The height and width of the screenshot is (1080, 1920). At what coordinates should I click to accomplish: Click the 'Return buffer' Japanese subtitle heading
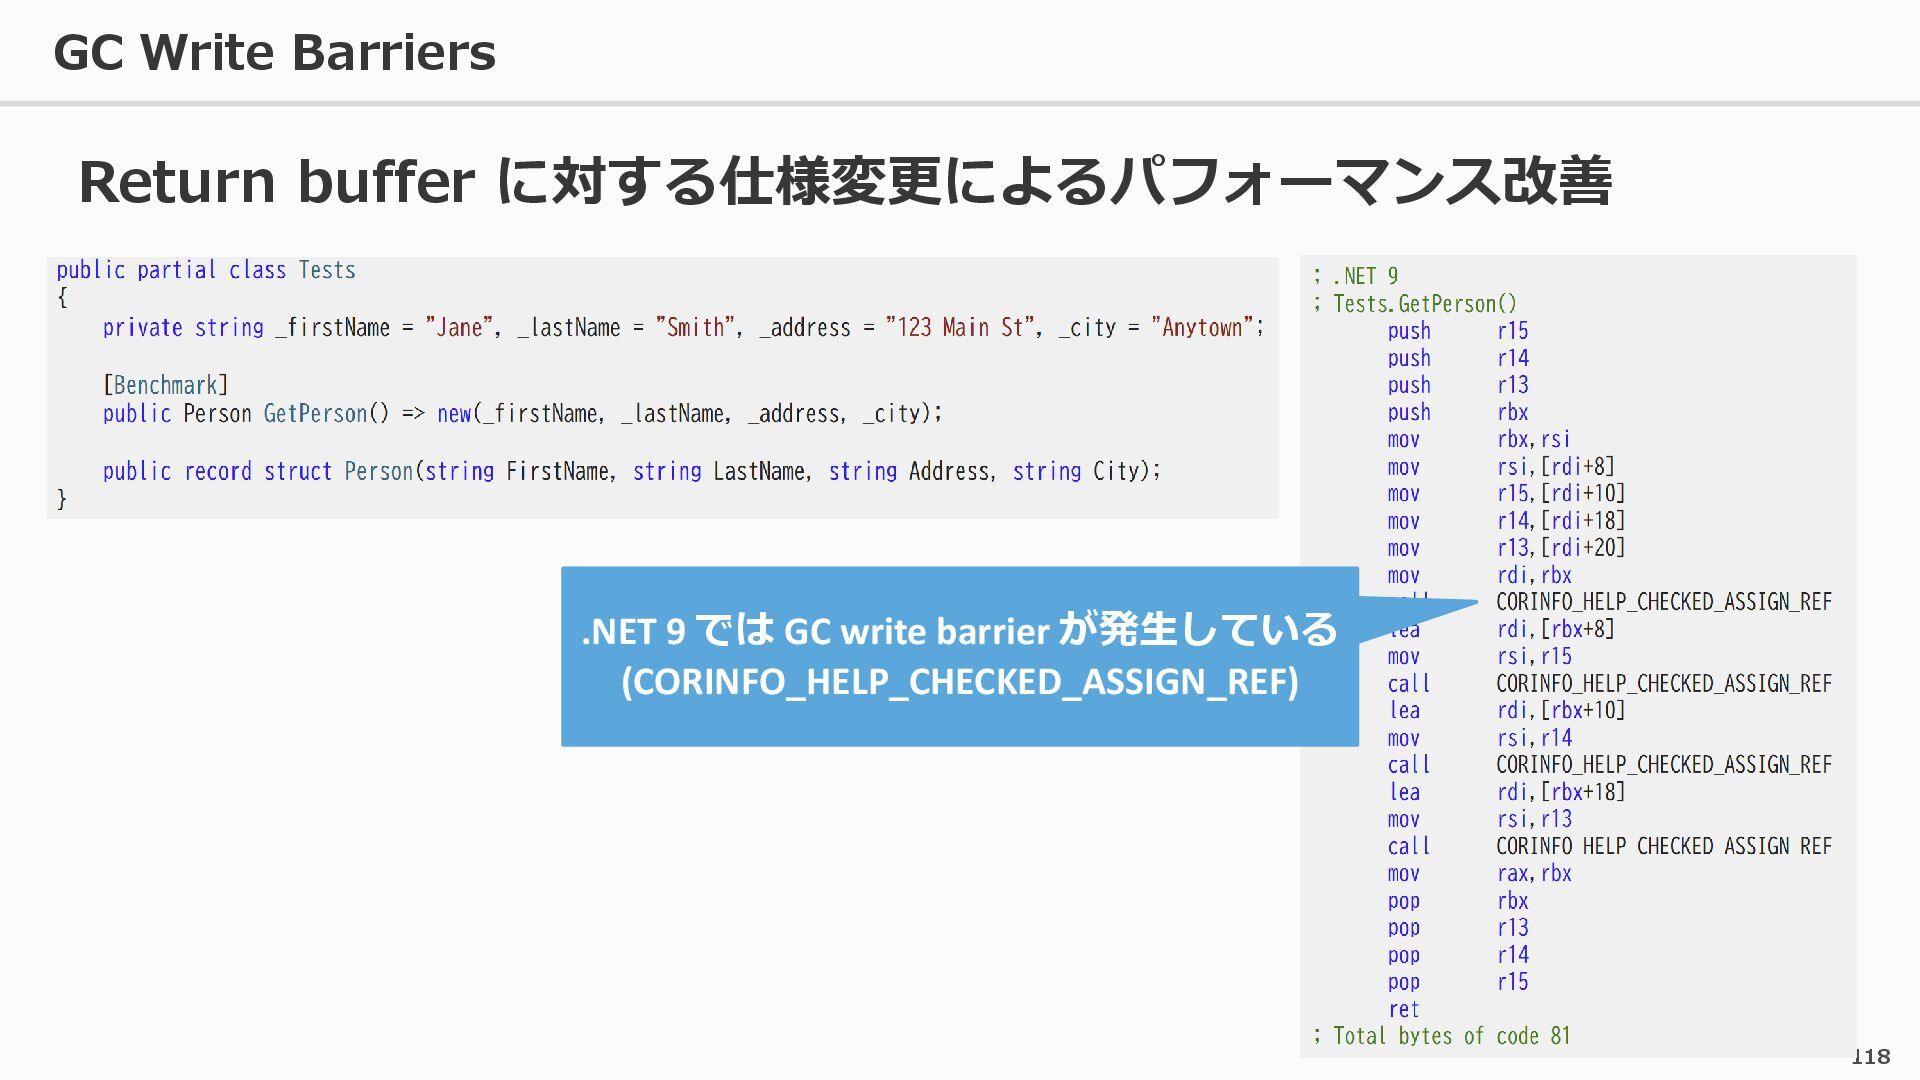click(x=843, y=182)
